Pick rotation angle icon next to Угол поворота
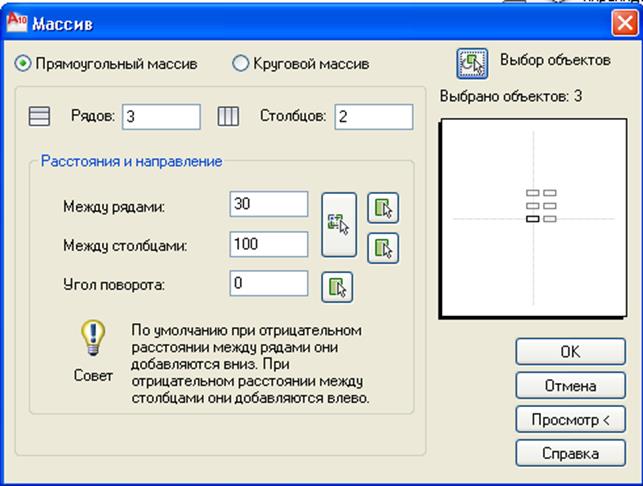The height and width of the screenshot is (486, 643). click(x=337, y=287)
